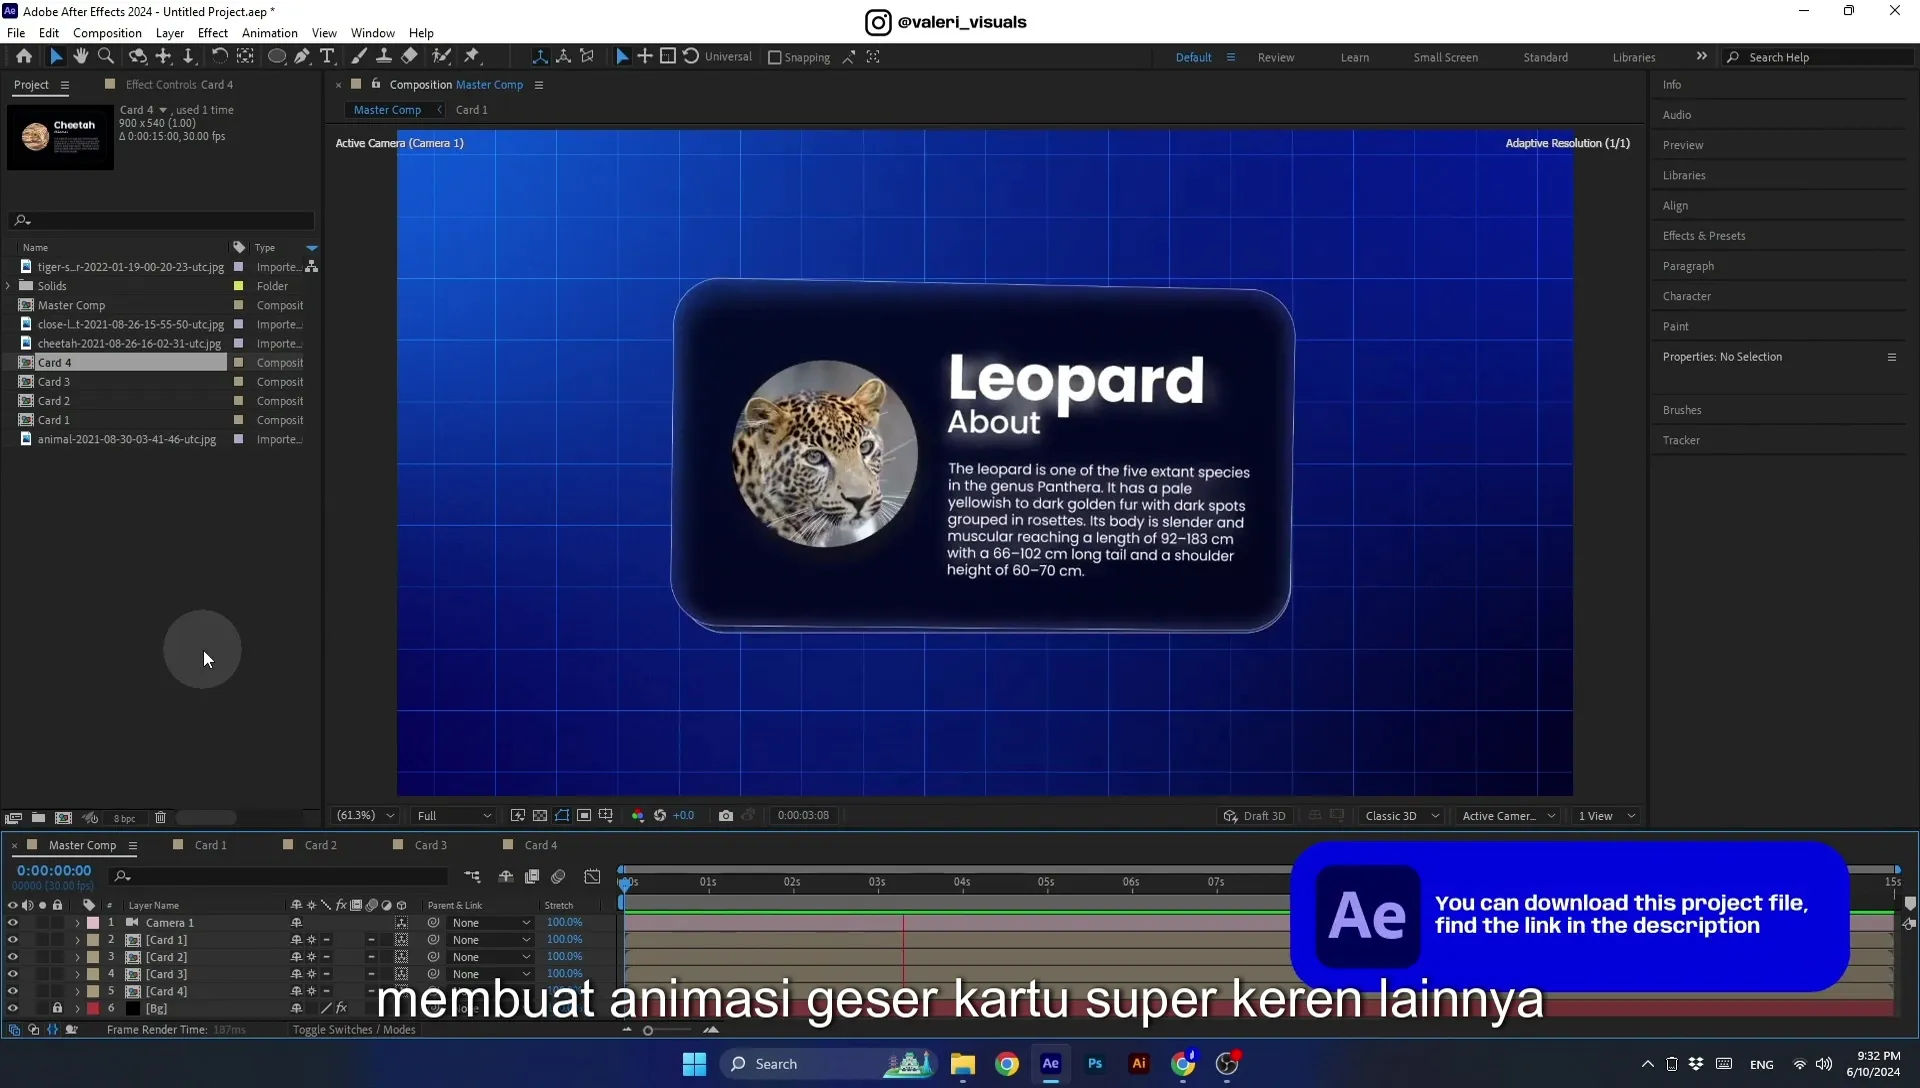Adjust the timeline zoom slider

point(648,1031)
